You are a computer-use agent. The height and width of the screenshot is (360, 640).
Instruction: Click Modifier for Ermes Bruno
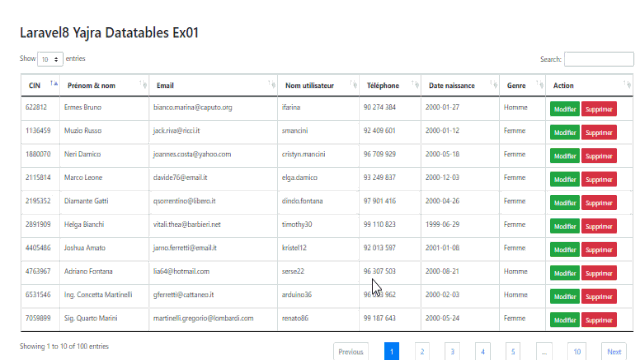tap(564, 109)
